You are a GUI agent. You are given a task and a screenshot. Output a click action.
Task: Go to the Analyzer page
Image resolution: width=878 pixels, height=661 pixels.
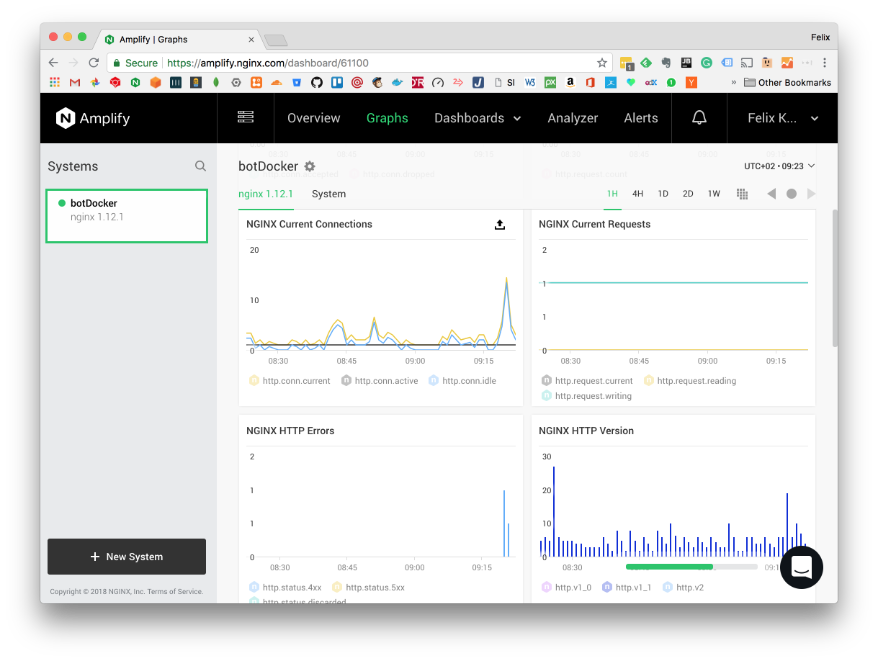coord(572,118)
